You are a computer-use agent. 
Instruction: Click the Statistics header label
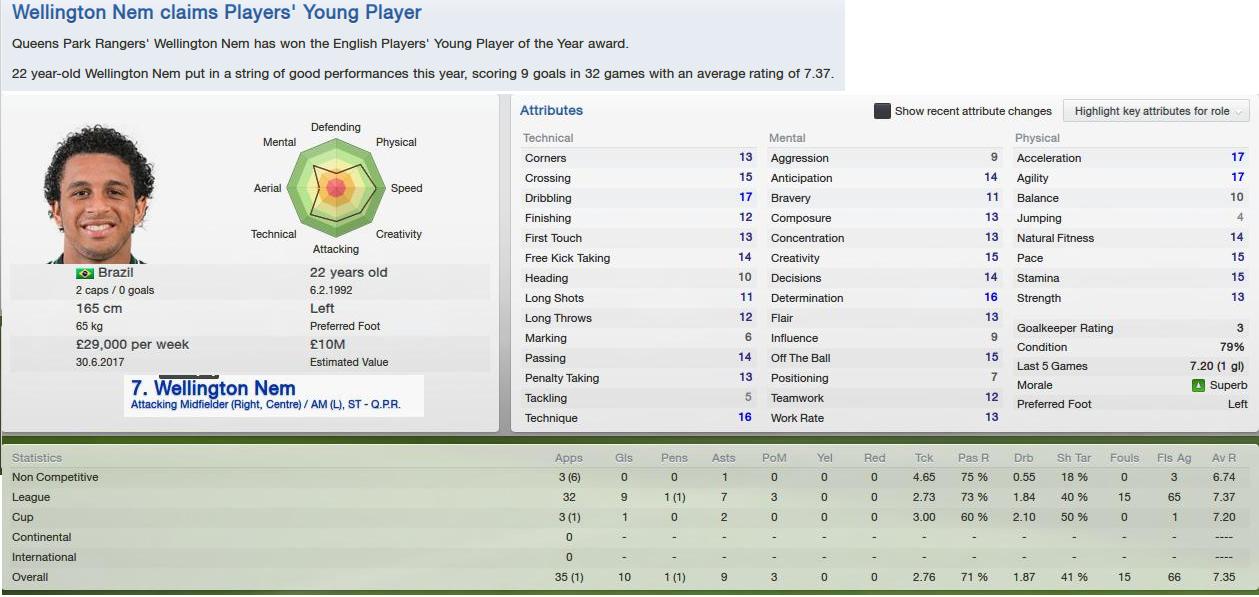37,458
